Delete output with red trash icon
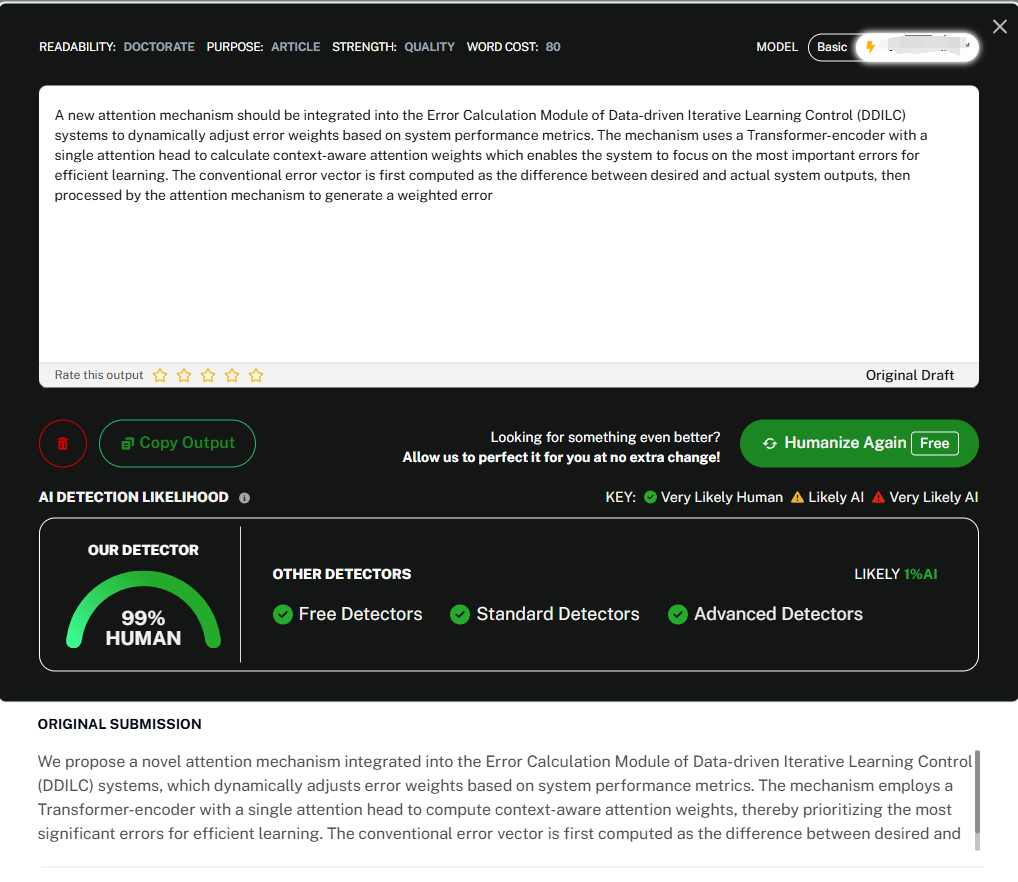The height and width of the screenshot is (882, 1018). click(x=63, y=443)
